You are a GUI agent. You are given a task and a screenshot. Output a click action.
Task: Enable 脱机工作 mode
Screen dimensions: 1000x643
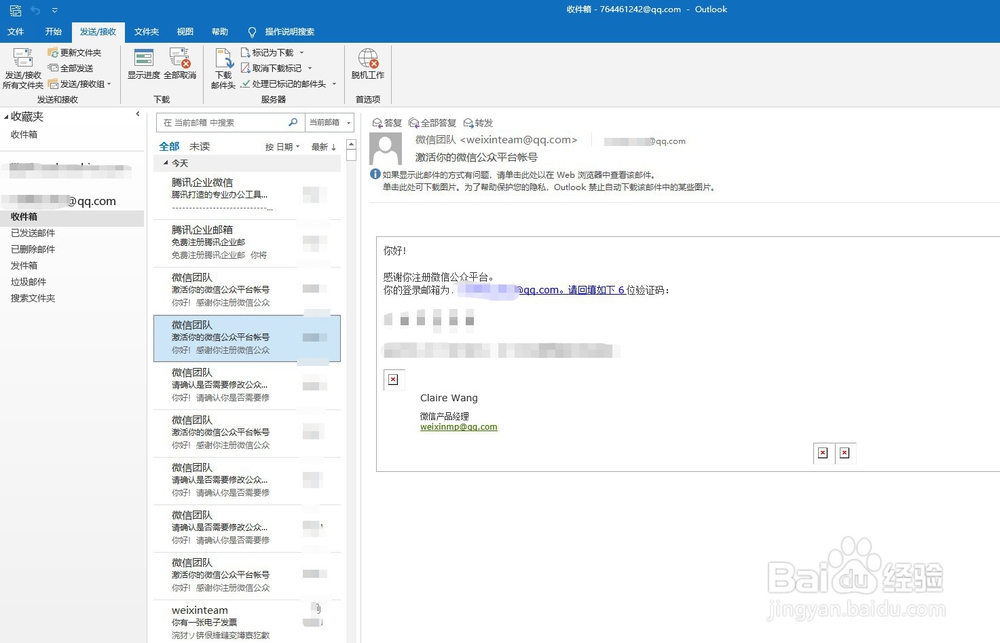click(366, 67)
